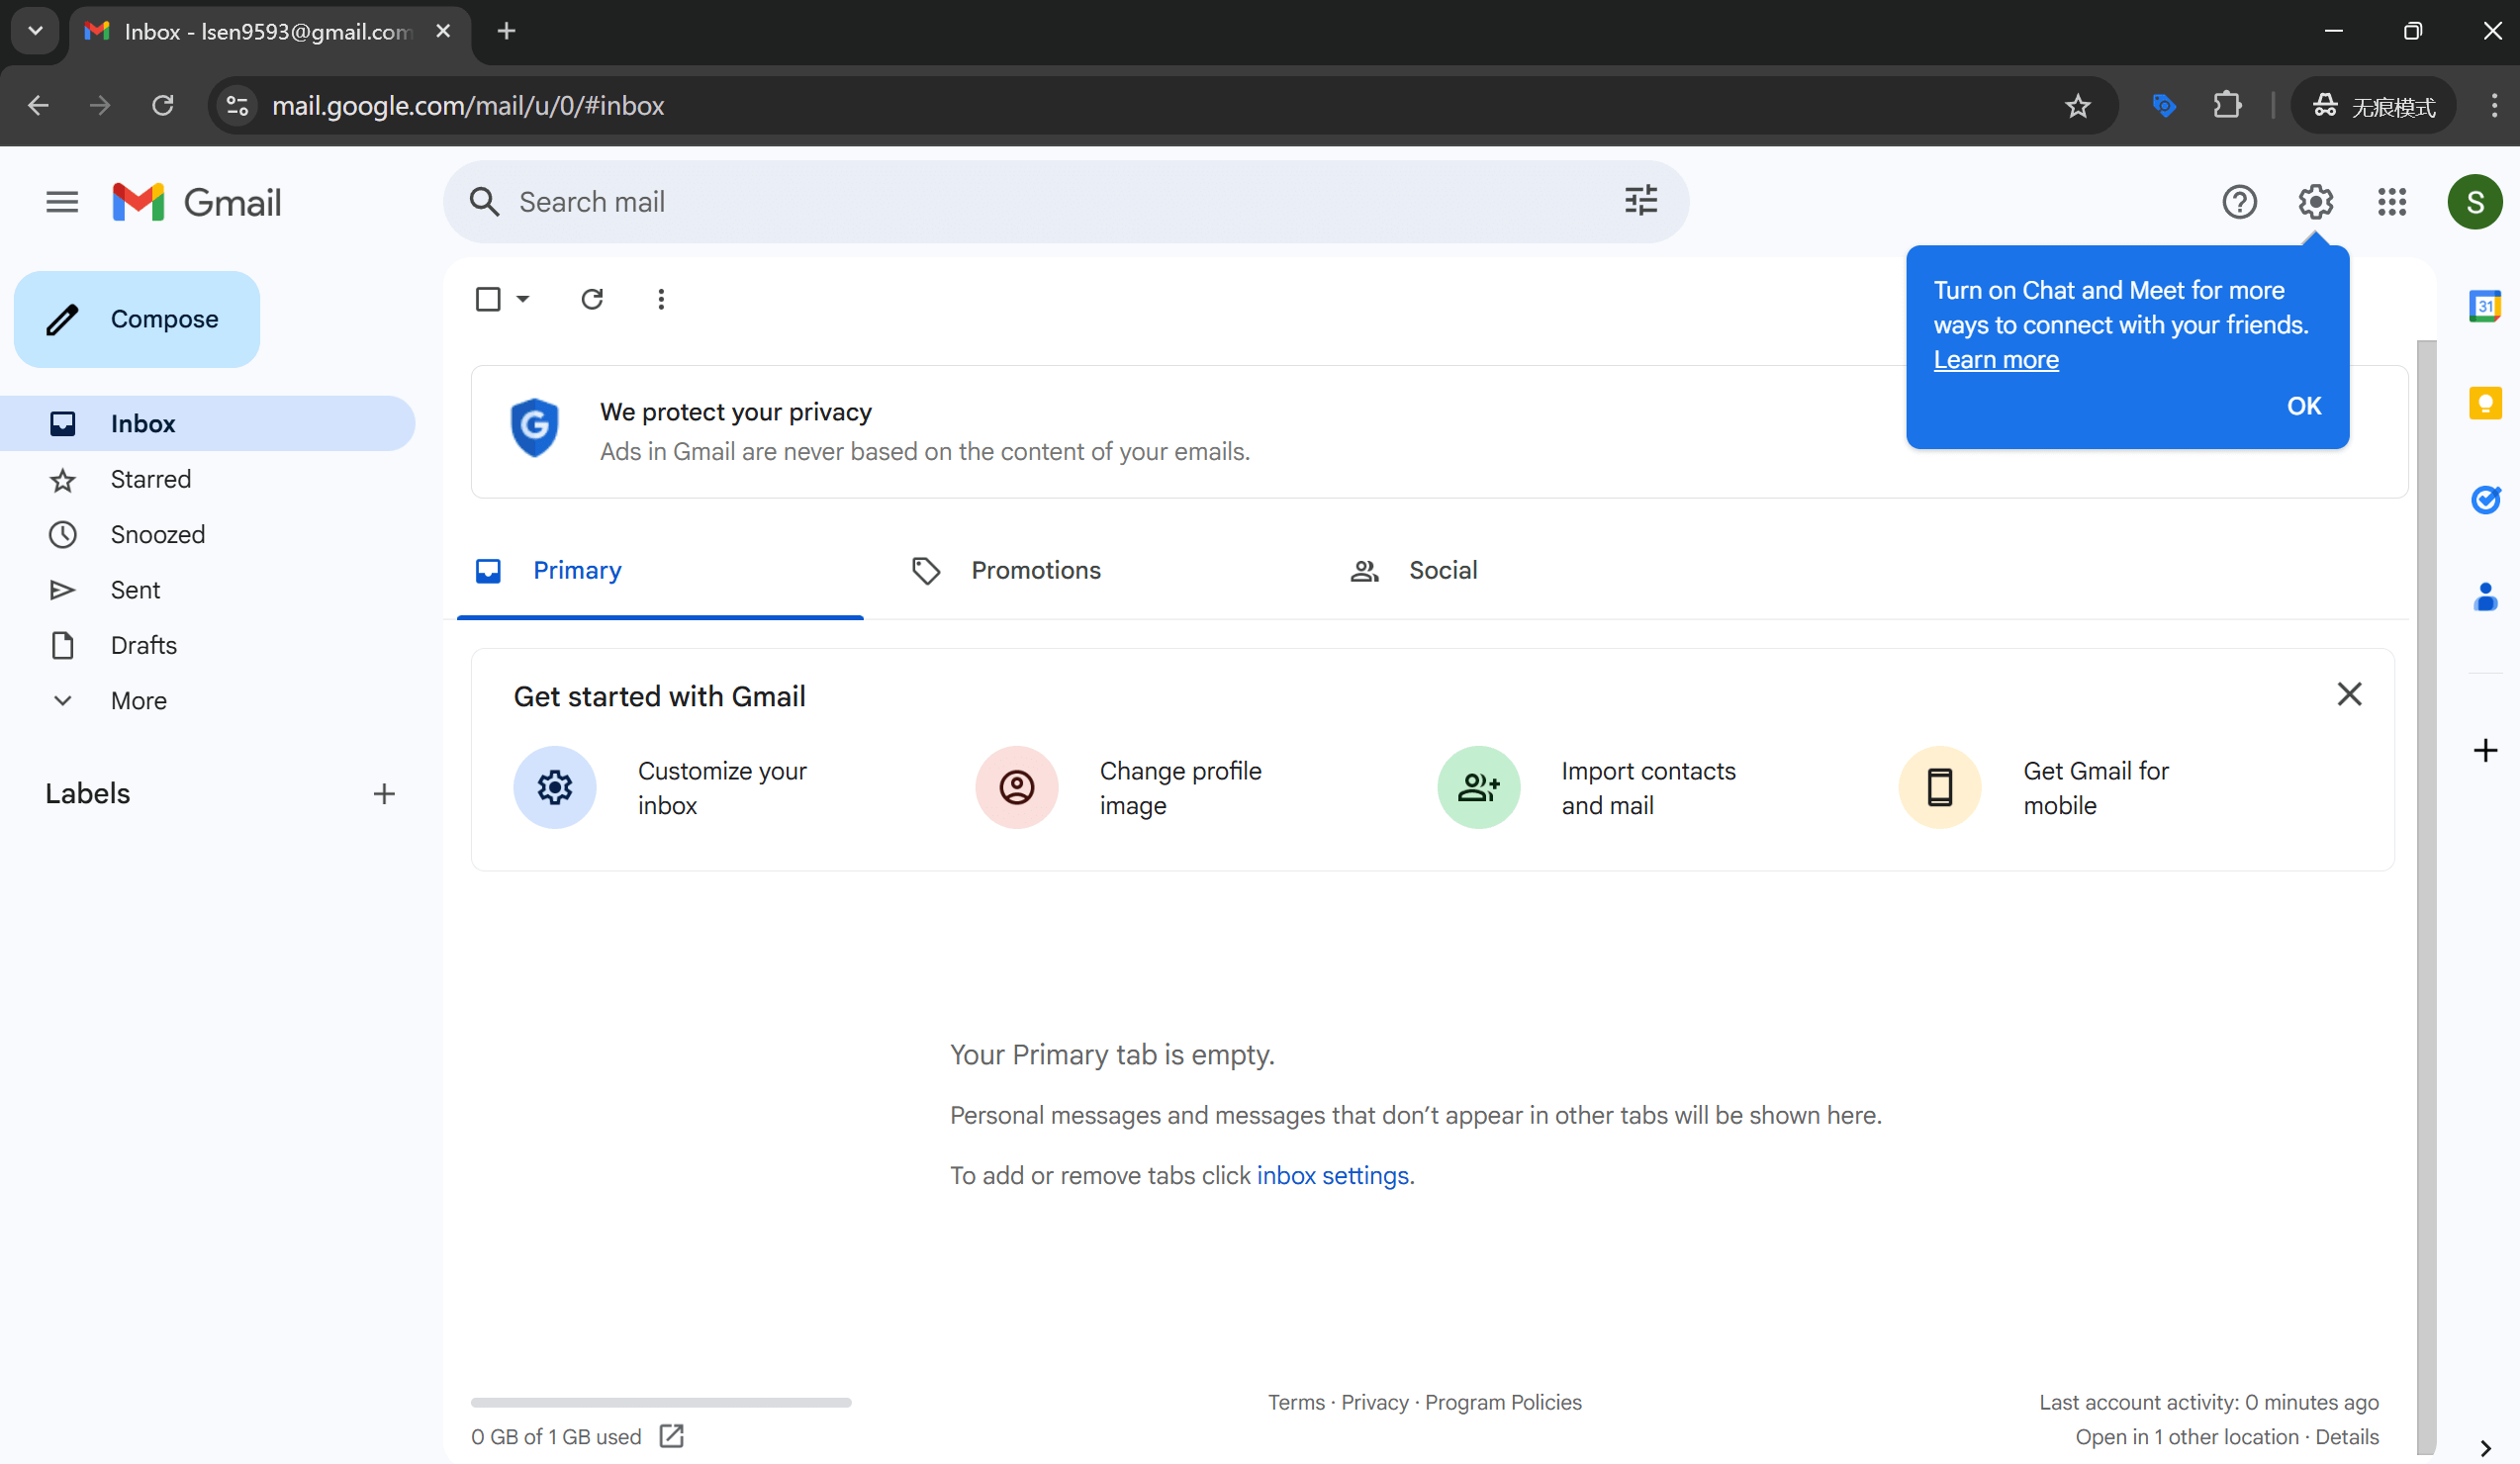Expand the More labels section
The image size is (2520, 1464).
point(137,700)
